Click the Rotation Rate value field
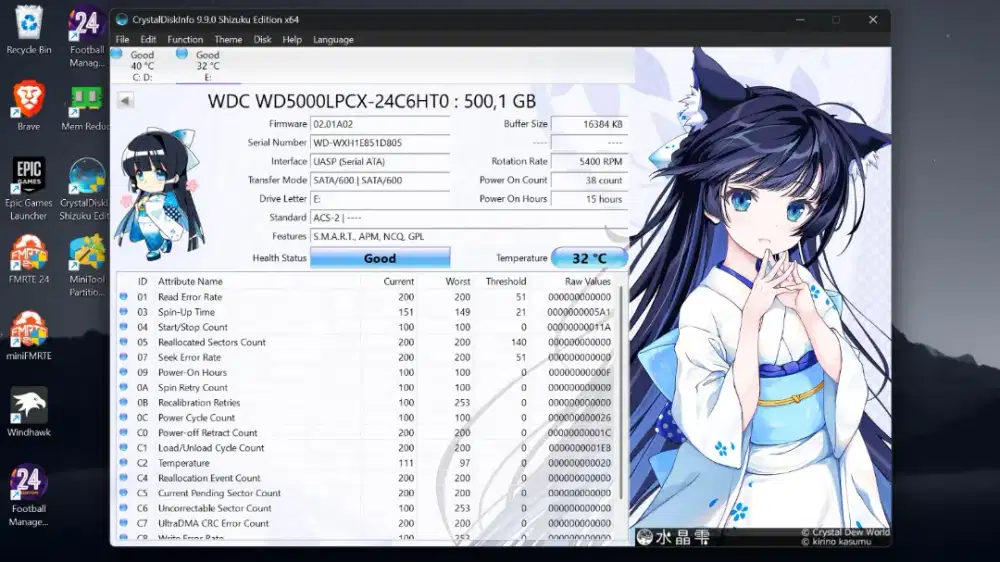The image size is (1000, 562). point(589,161)
